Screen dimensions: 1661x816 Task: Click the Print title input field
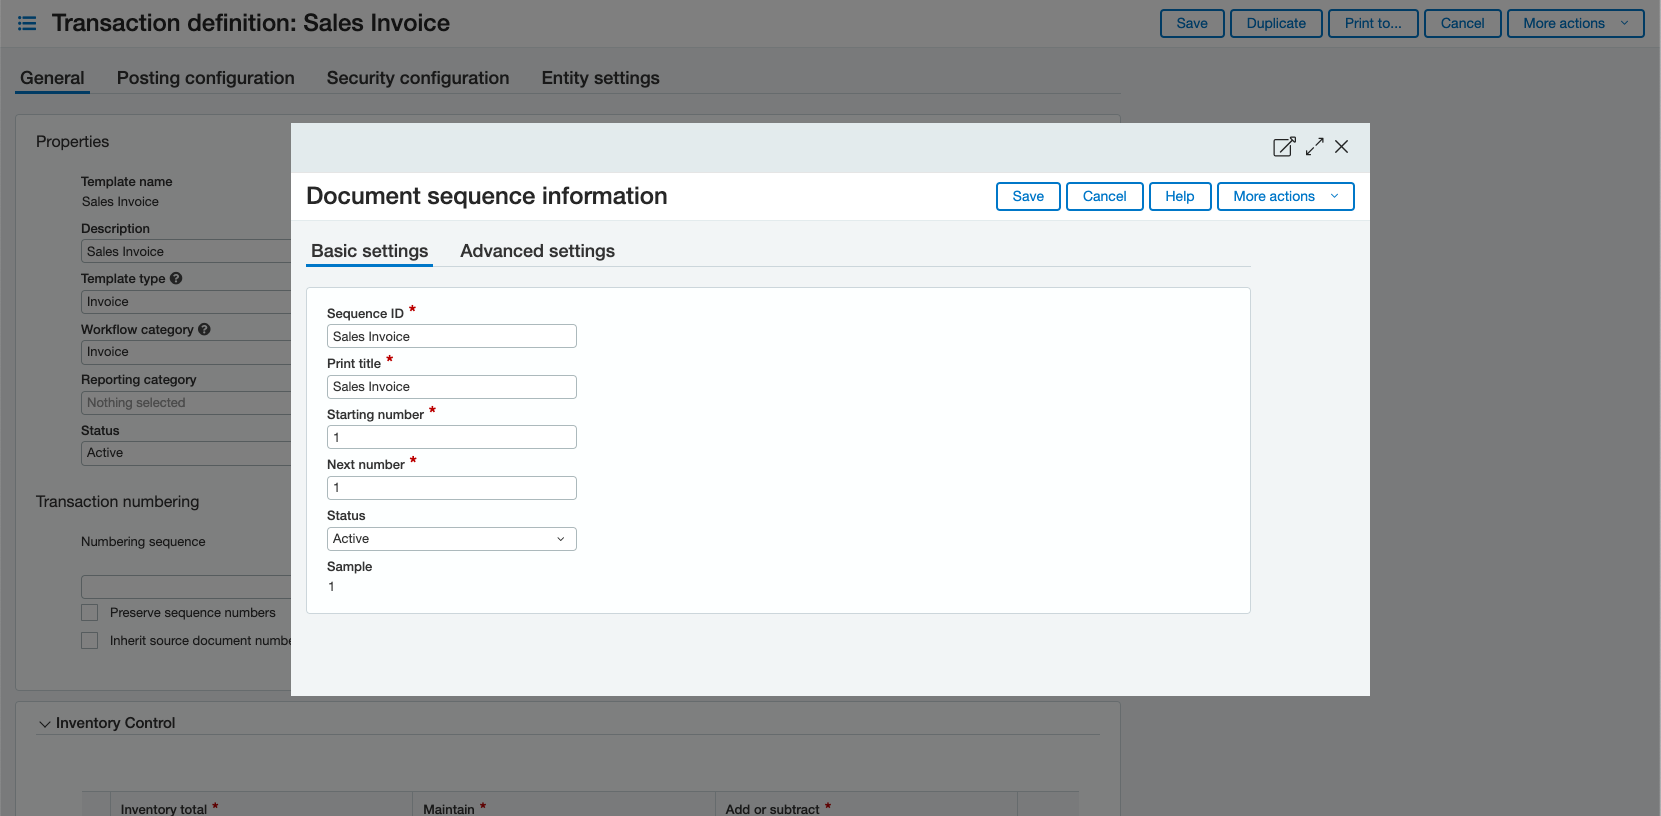coord(452,387)
